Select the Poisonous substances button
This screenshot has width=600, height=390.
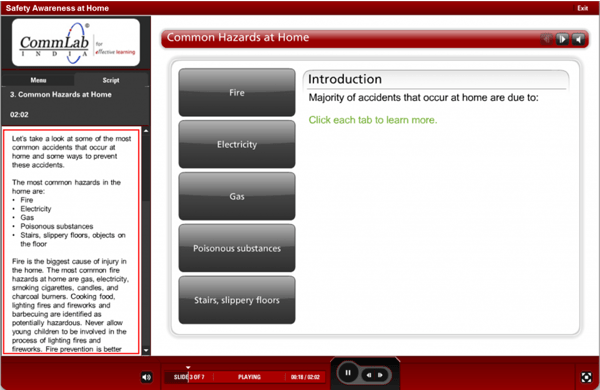pyautogui.click(x=237, y=248)
